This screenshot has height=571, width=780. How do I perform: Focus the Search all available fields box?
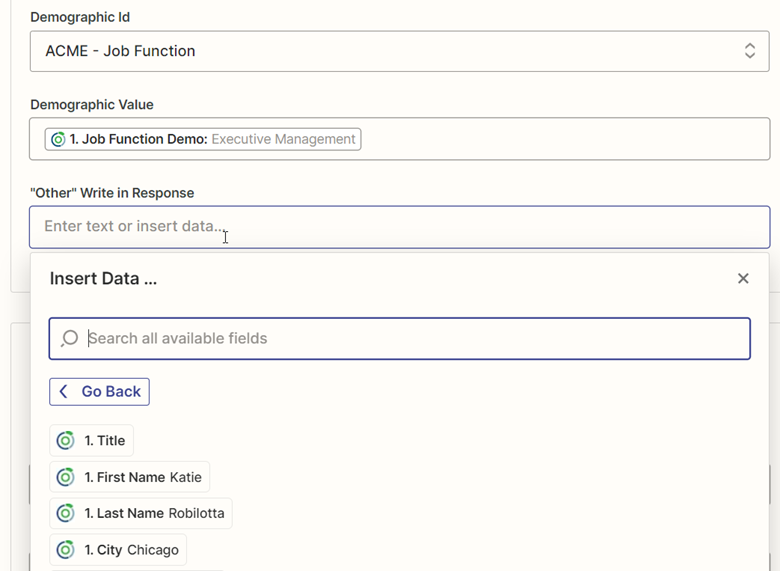click(400, 339)
